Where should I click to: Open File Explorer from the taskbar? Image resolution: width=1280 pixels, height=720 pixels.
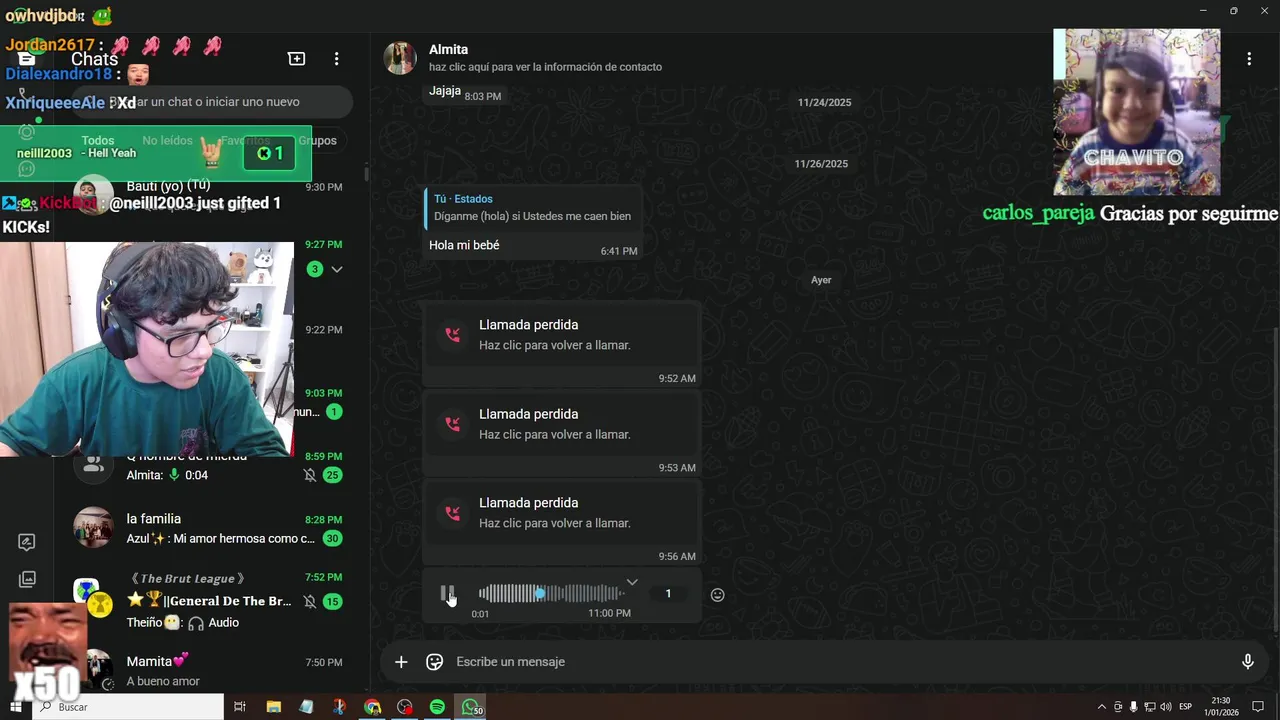pyautogui.click(x=273, y=707)
